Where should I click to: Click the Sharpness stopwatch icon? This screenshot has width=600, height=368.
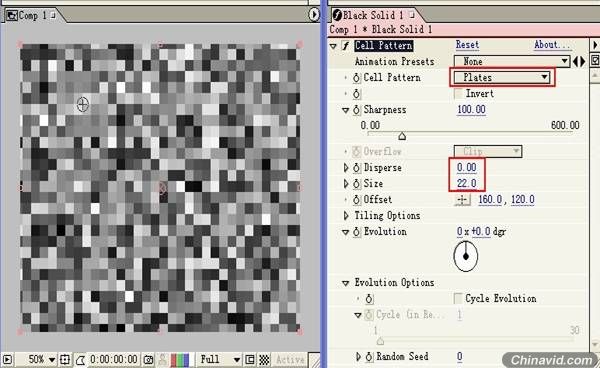(x=356, y=110)
